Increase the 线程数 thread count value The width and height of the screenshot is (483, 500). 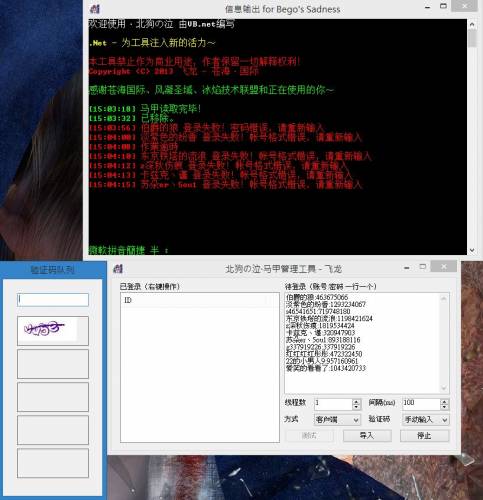(x=356, y=402)
